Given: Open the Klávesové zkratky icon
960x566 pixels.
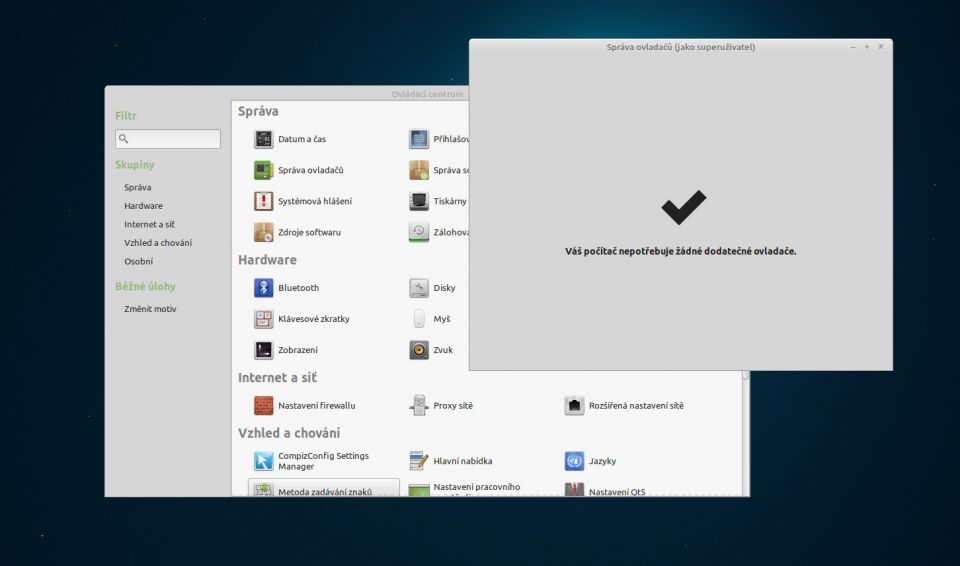Looking at the screenshot, I should coord(263,319).
